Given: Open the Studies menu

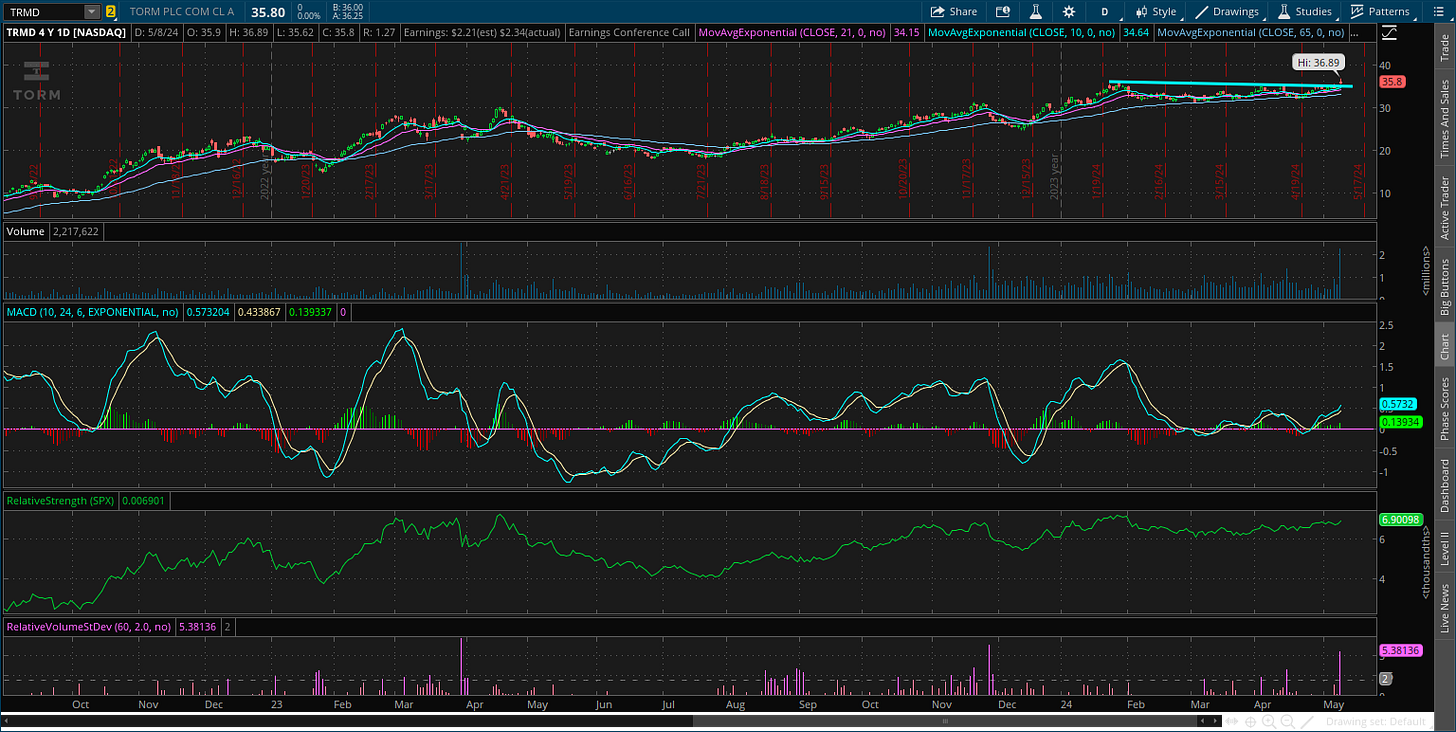Looking at the screenshot, I should [x=1305, y=12].
